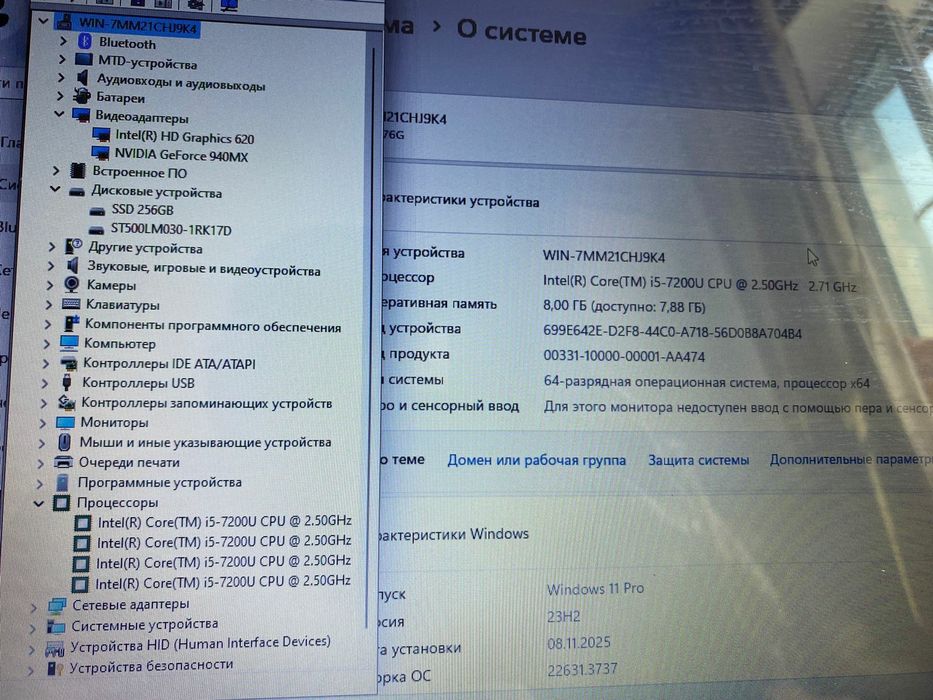Select Мыши и иные указывающие устройства icon
This screenshot has height=700, width=933.
tap(65, 442)
